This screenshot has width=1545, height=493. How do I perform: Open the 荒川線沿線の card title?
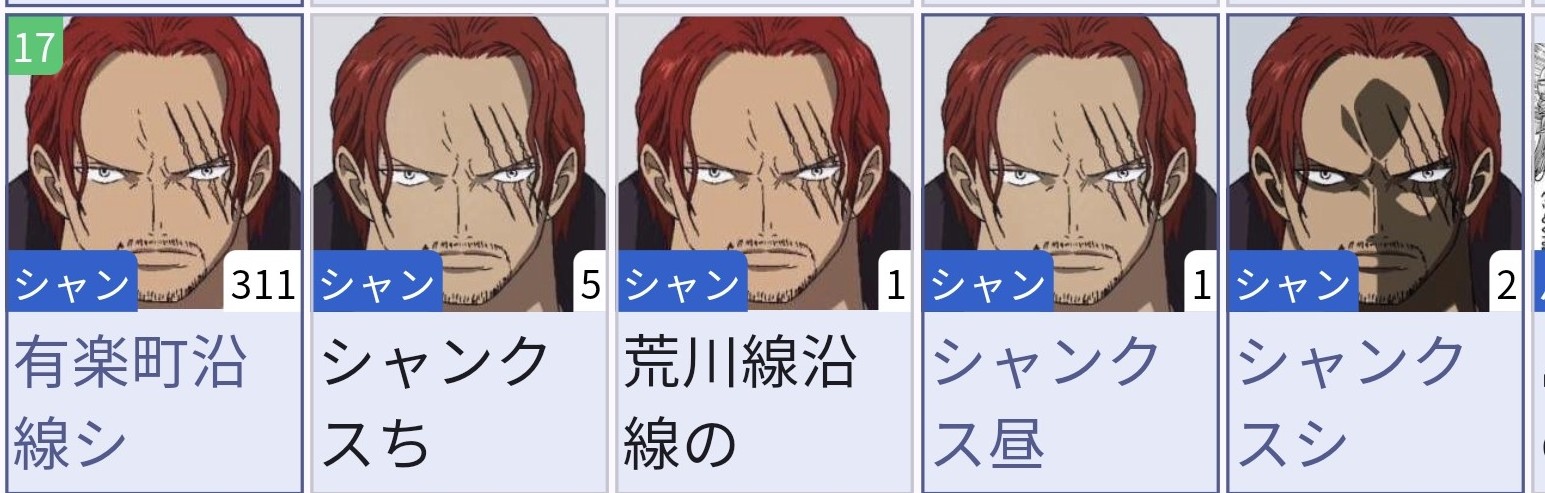pos(740,402)
